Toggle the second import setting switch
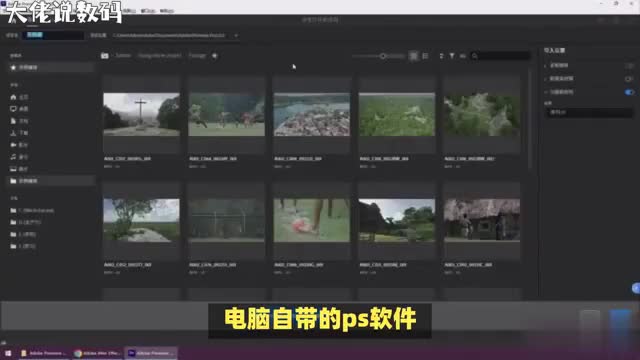 tap(629, 79)
